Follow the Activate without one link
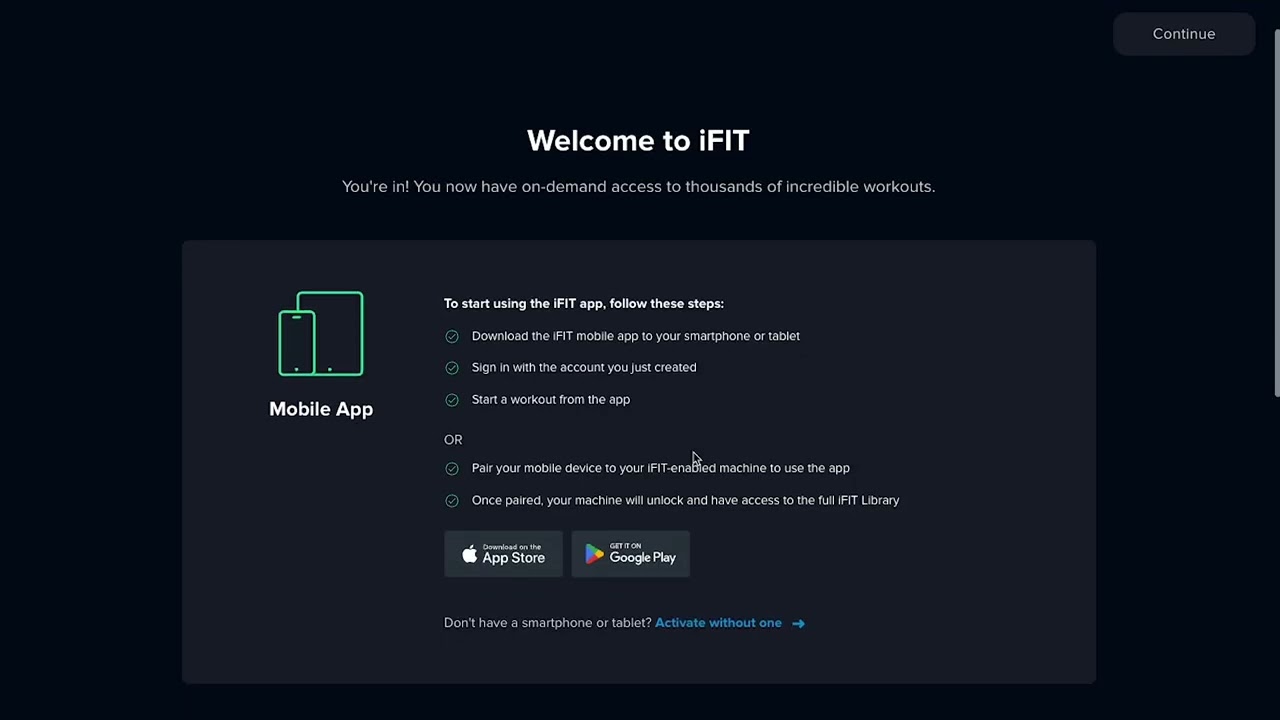This screenshot has height=720, width=1280. click(x=718, y=623)
